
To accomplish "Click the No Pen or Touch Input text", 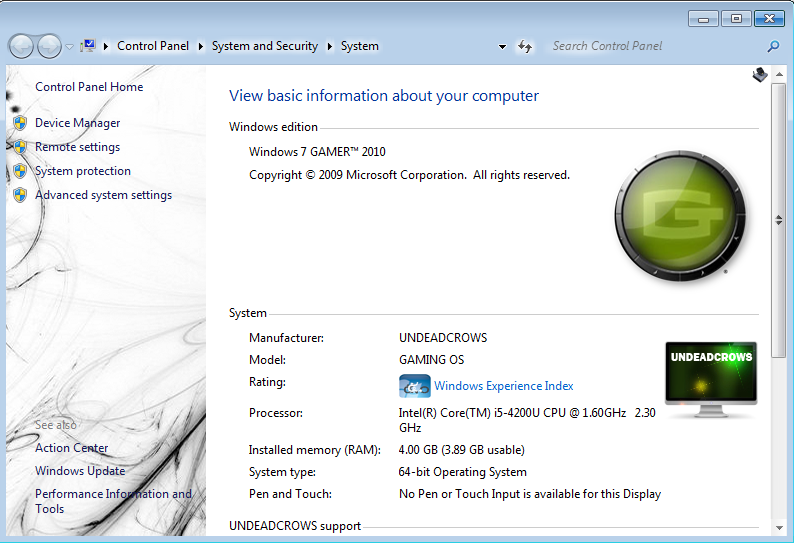I will tap(530, 494).
